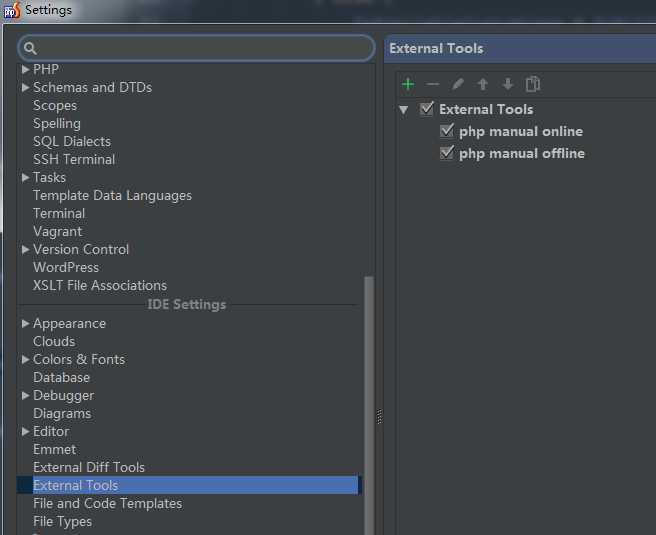Expand the Version Control settings node
The image size is (656, 535).
click(x=25, y=249)
